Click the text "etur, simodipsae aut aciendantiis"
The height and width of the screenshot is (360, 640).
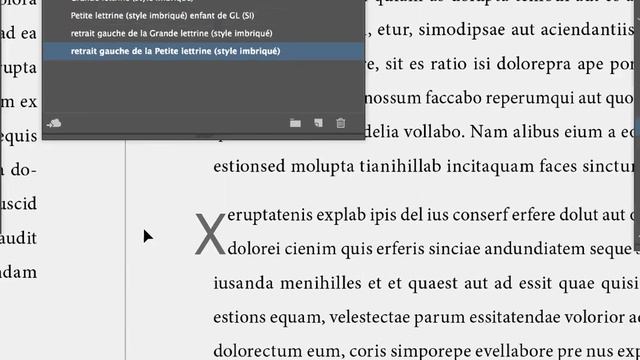pyautogui.click(x=505, y=29)
